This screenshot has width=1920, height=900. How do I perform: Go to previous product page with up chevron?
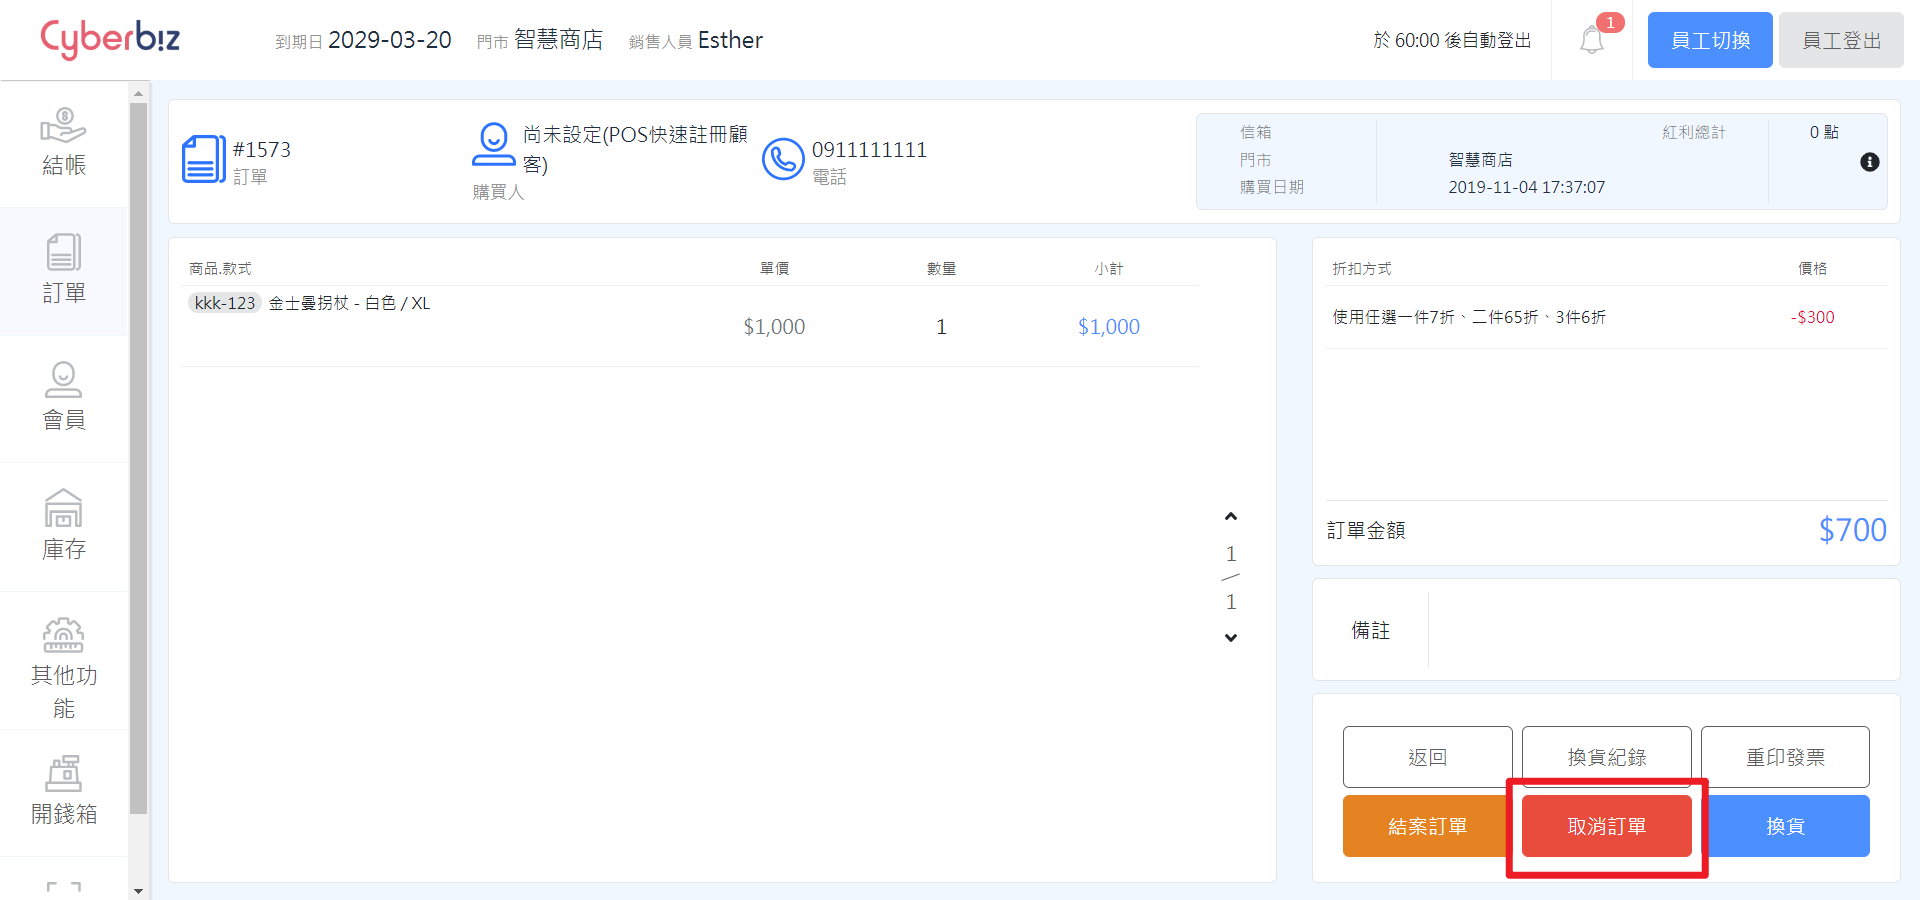1231,517
